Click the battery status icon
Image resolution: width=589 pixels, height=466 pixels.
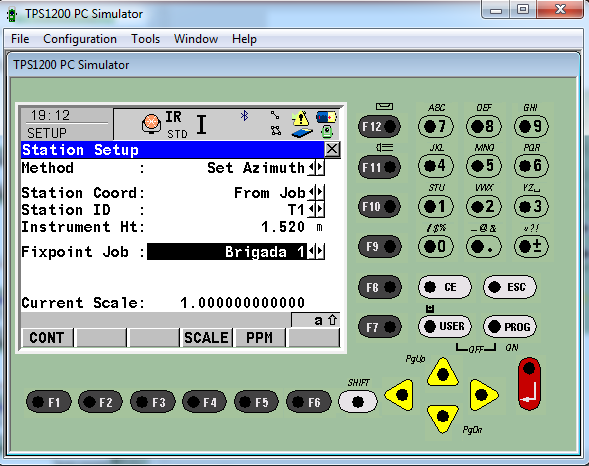[x=326, y=117]
